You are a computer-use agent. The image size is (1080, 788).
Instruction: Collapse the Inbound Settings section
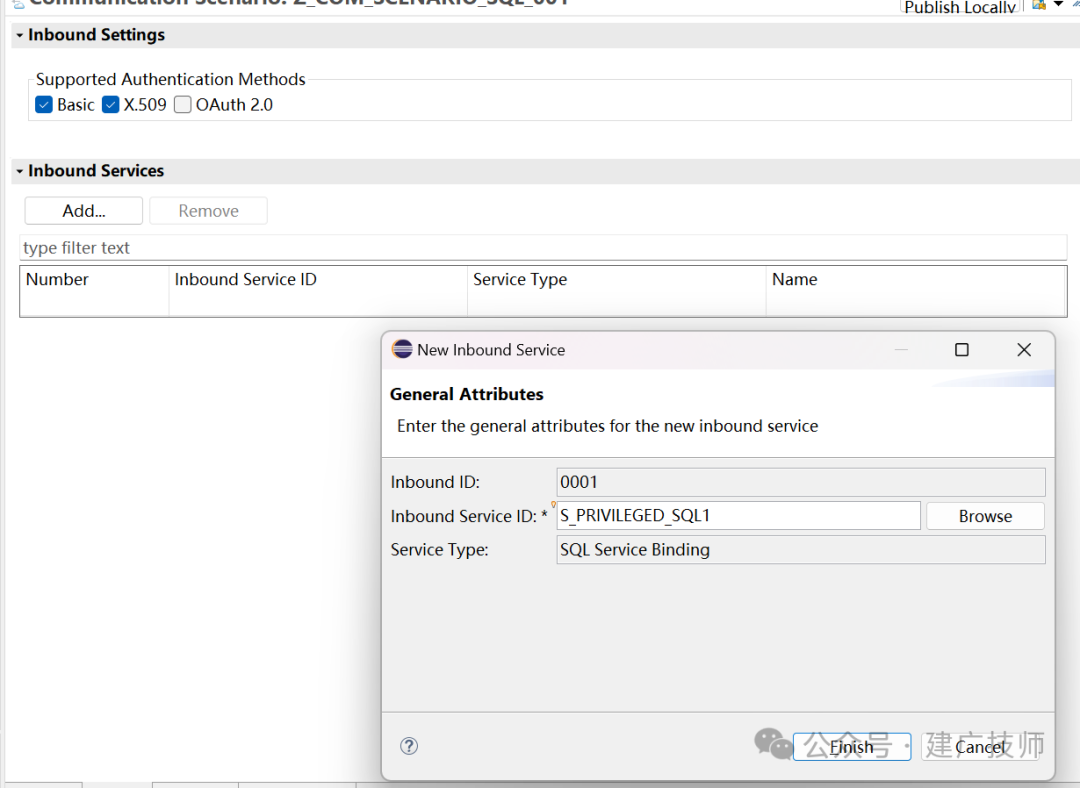[19, 35]
